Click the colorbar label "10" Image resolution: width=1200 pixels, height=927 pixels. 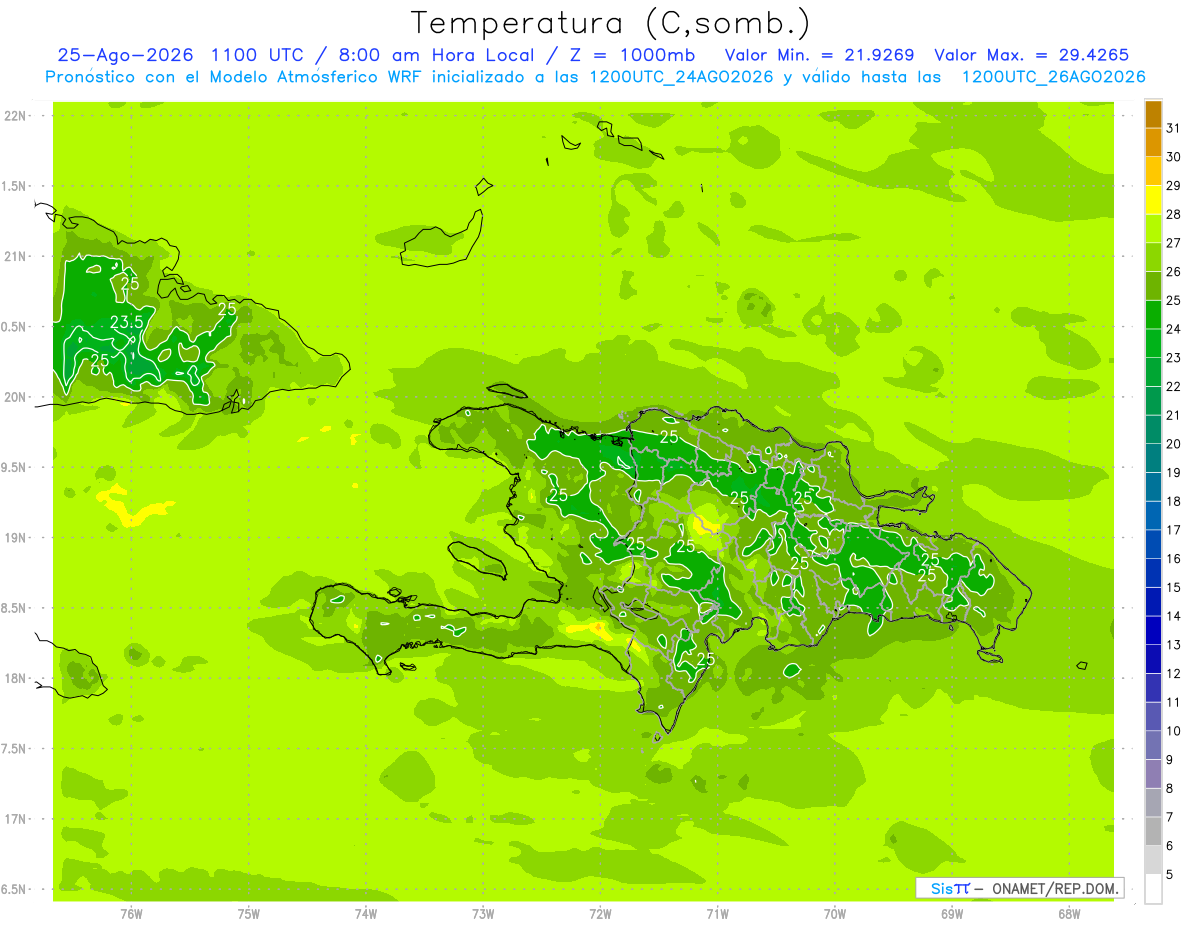(x=1174, y=731)
